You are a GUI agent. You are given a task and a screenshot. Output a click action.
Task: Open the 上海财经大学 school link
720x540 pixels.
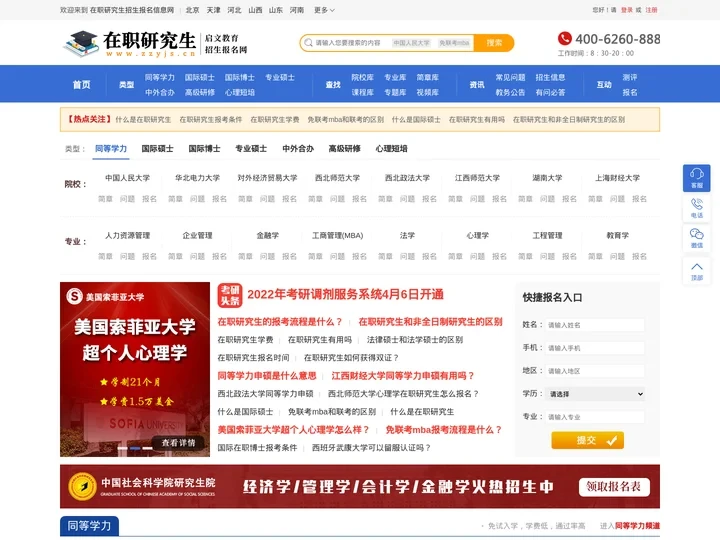click(x=617, y=178)
